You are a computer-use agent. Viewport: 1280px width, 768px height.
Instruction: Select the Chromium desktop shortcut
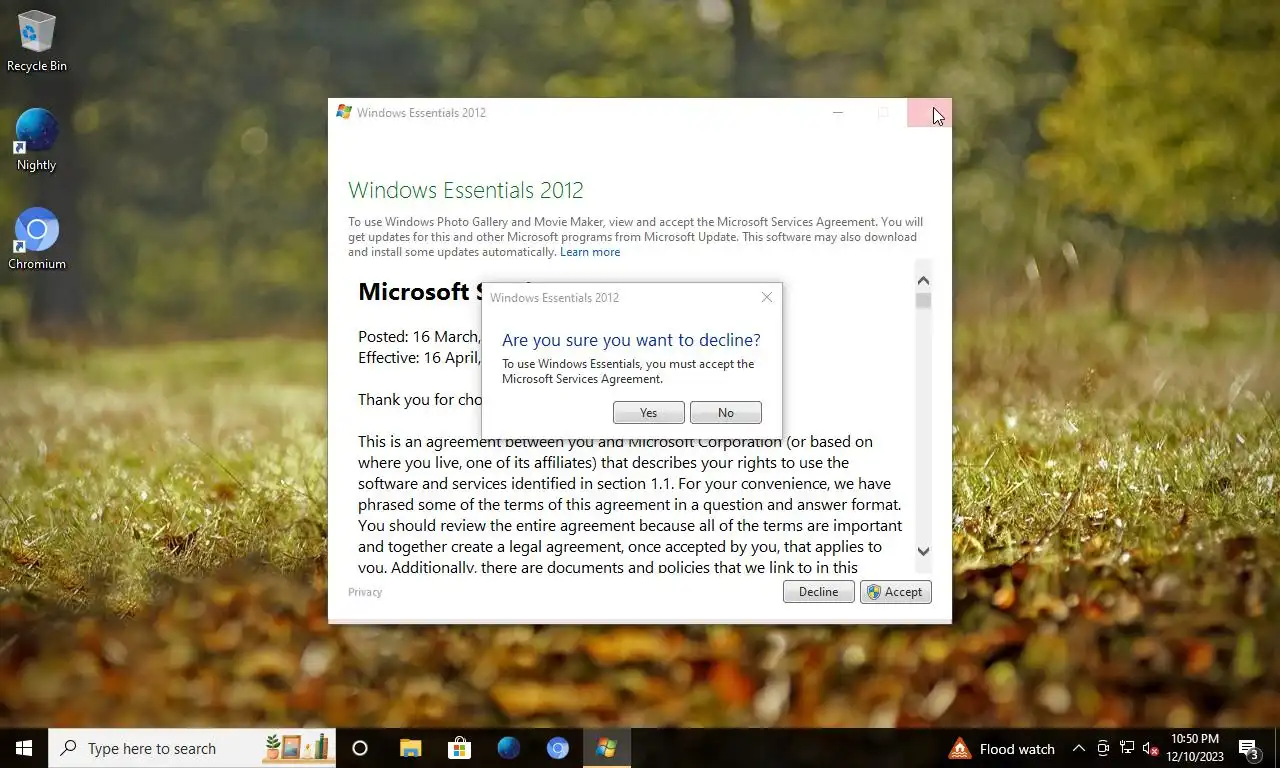37,239
